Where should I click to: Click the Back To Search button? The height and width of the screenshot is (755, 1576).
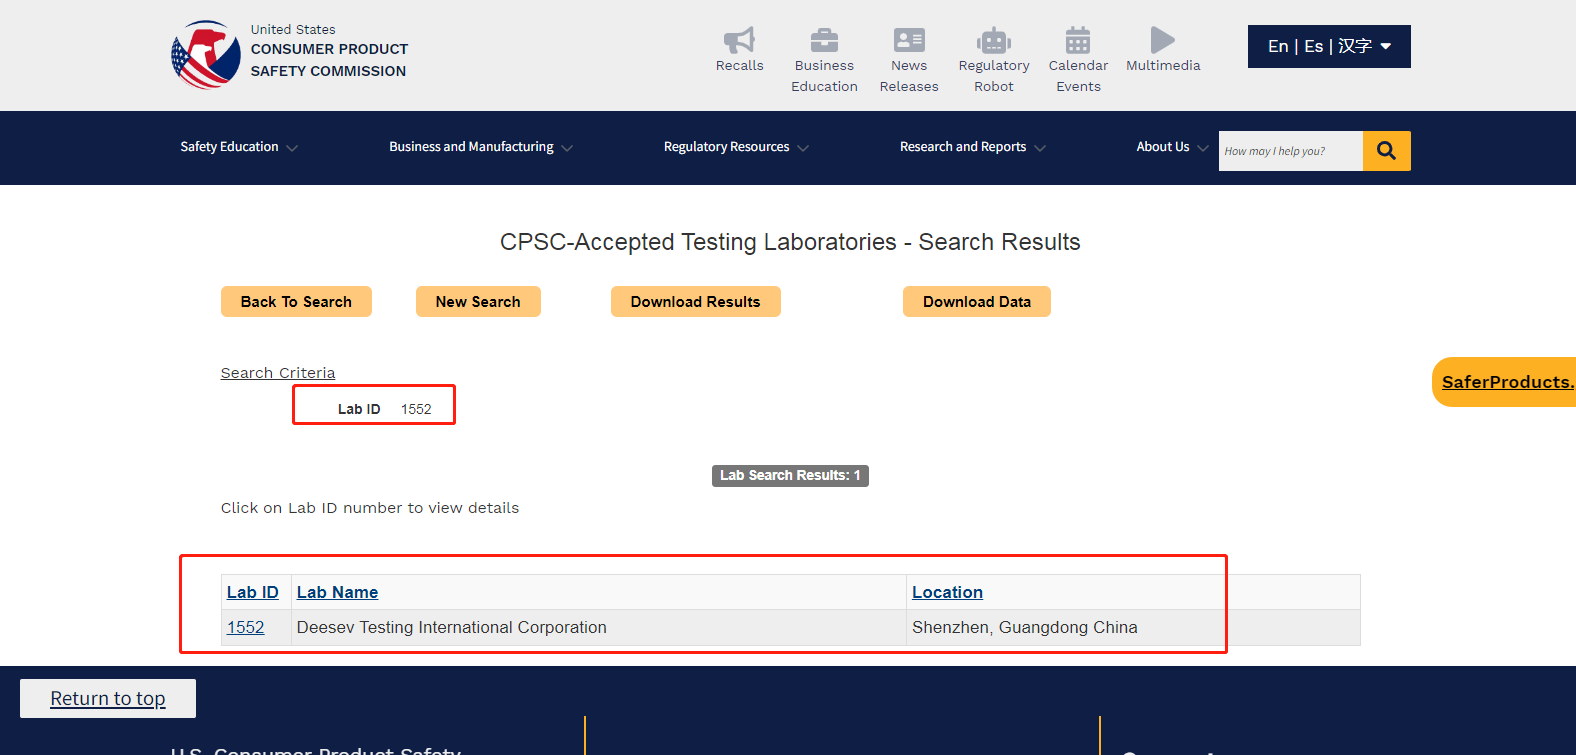pyautogui.click(x=296, y=302)
